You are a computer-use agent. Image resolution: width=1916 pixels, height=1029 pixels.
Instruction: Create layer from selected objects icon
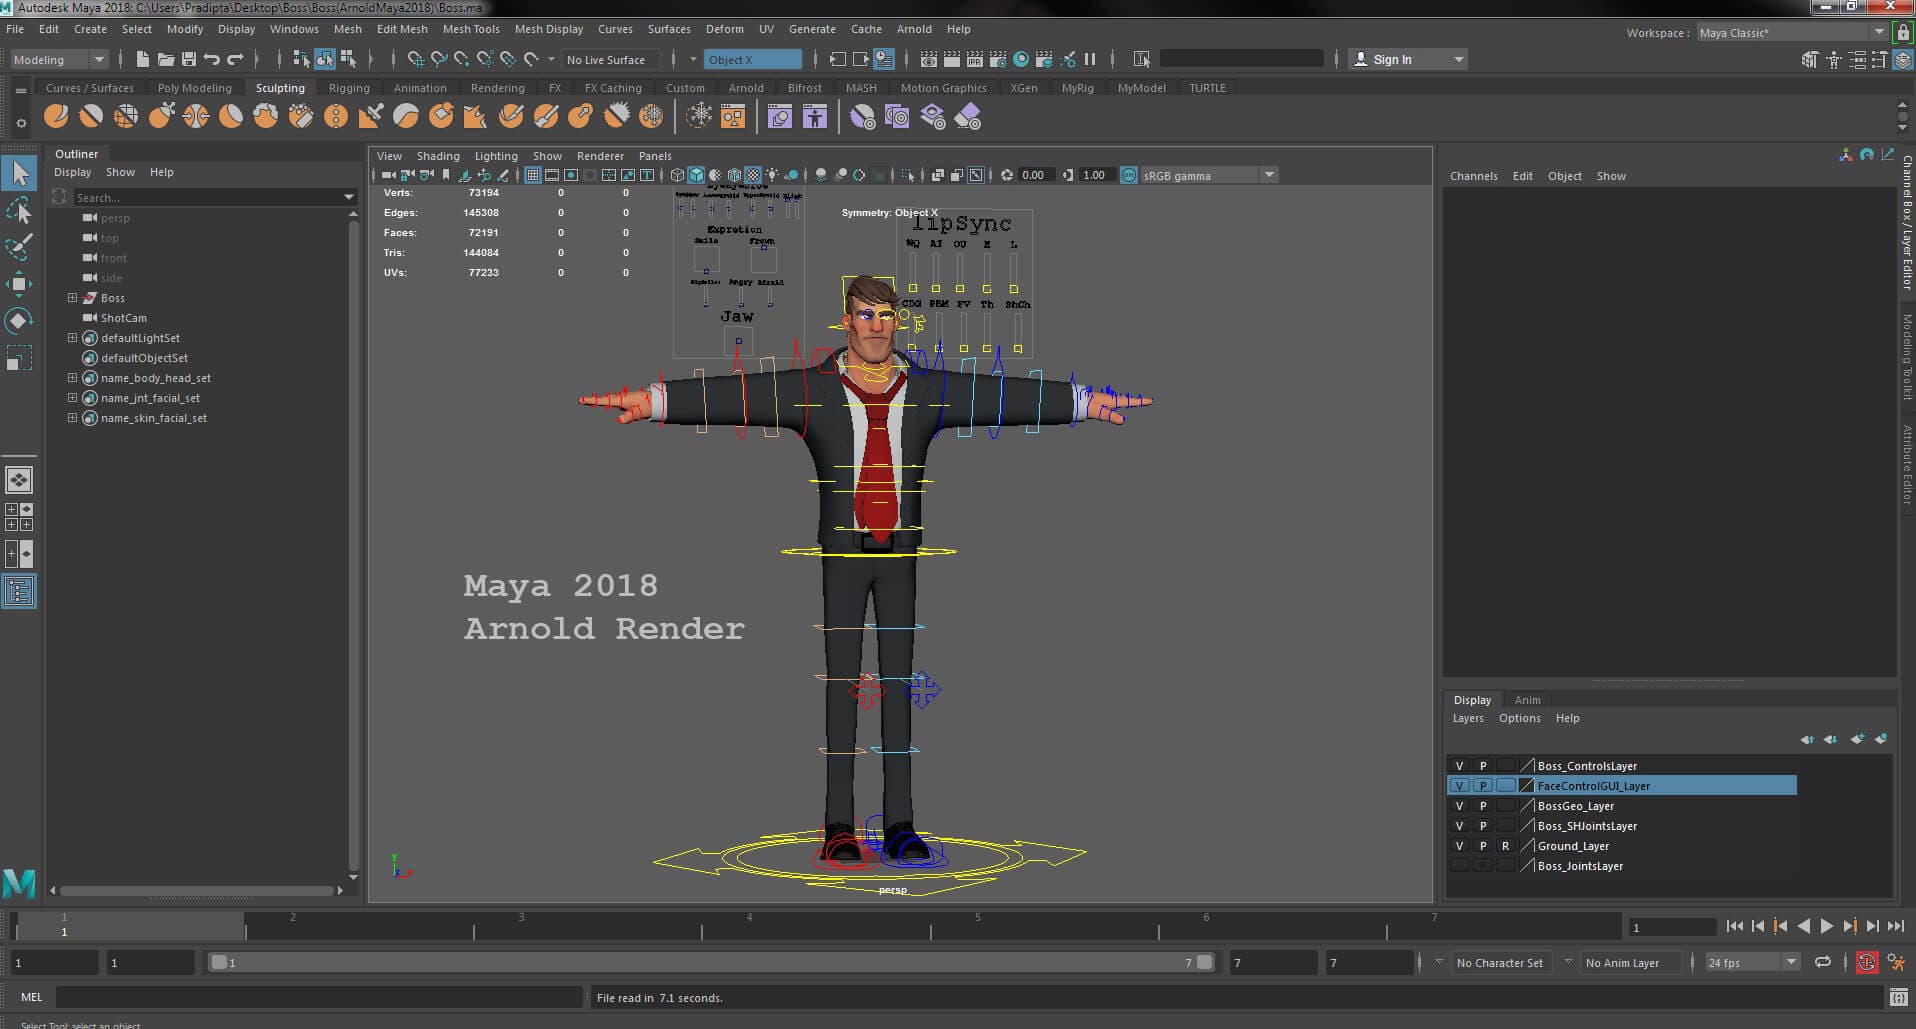[x=1881, y=739]
